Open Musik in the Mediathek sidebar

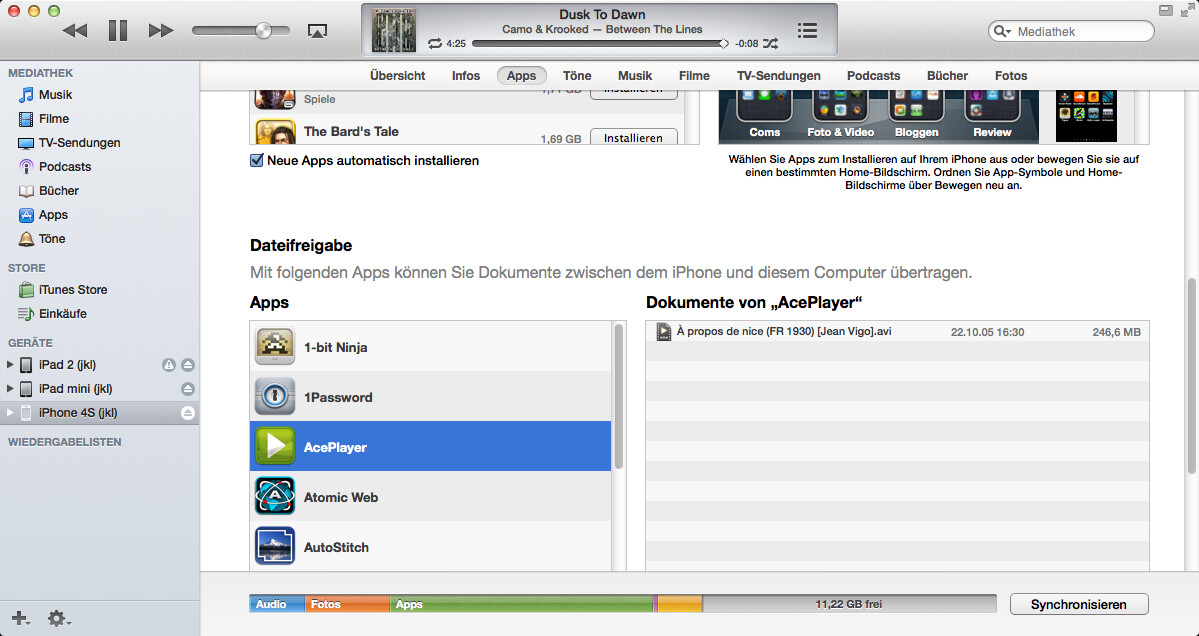click(x=55, y=95)
